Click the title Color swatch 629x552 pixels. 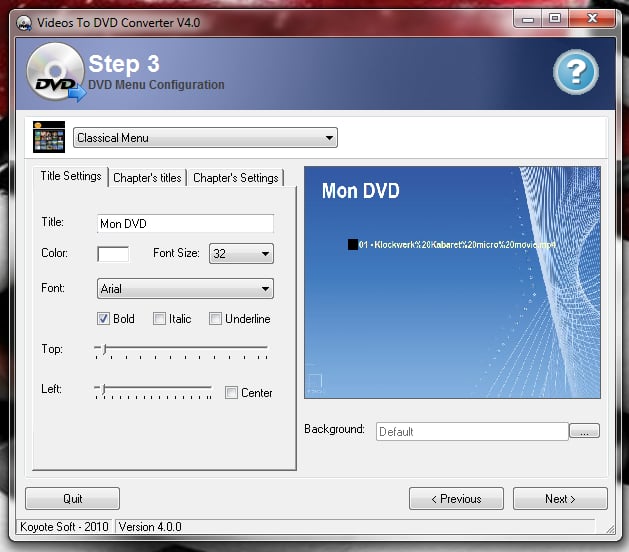click(x=113, y=254)
